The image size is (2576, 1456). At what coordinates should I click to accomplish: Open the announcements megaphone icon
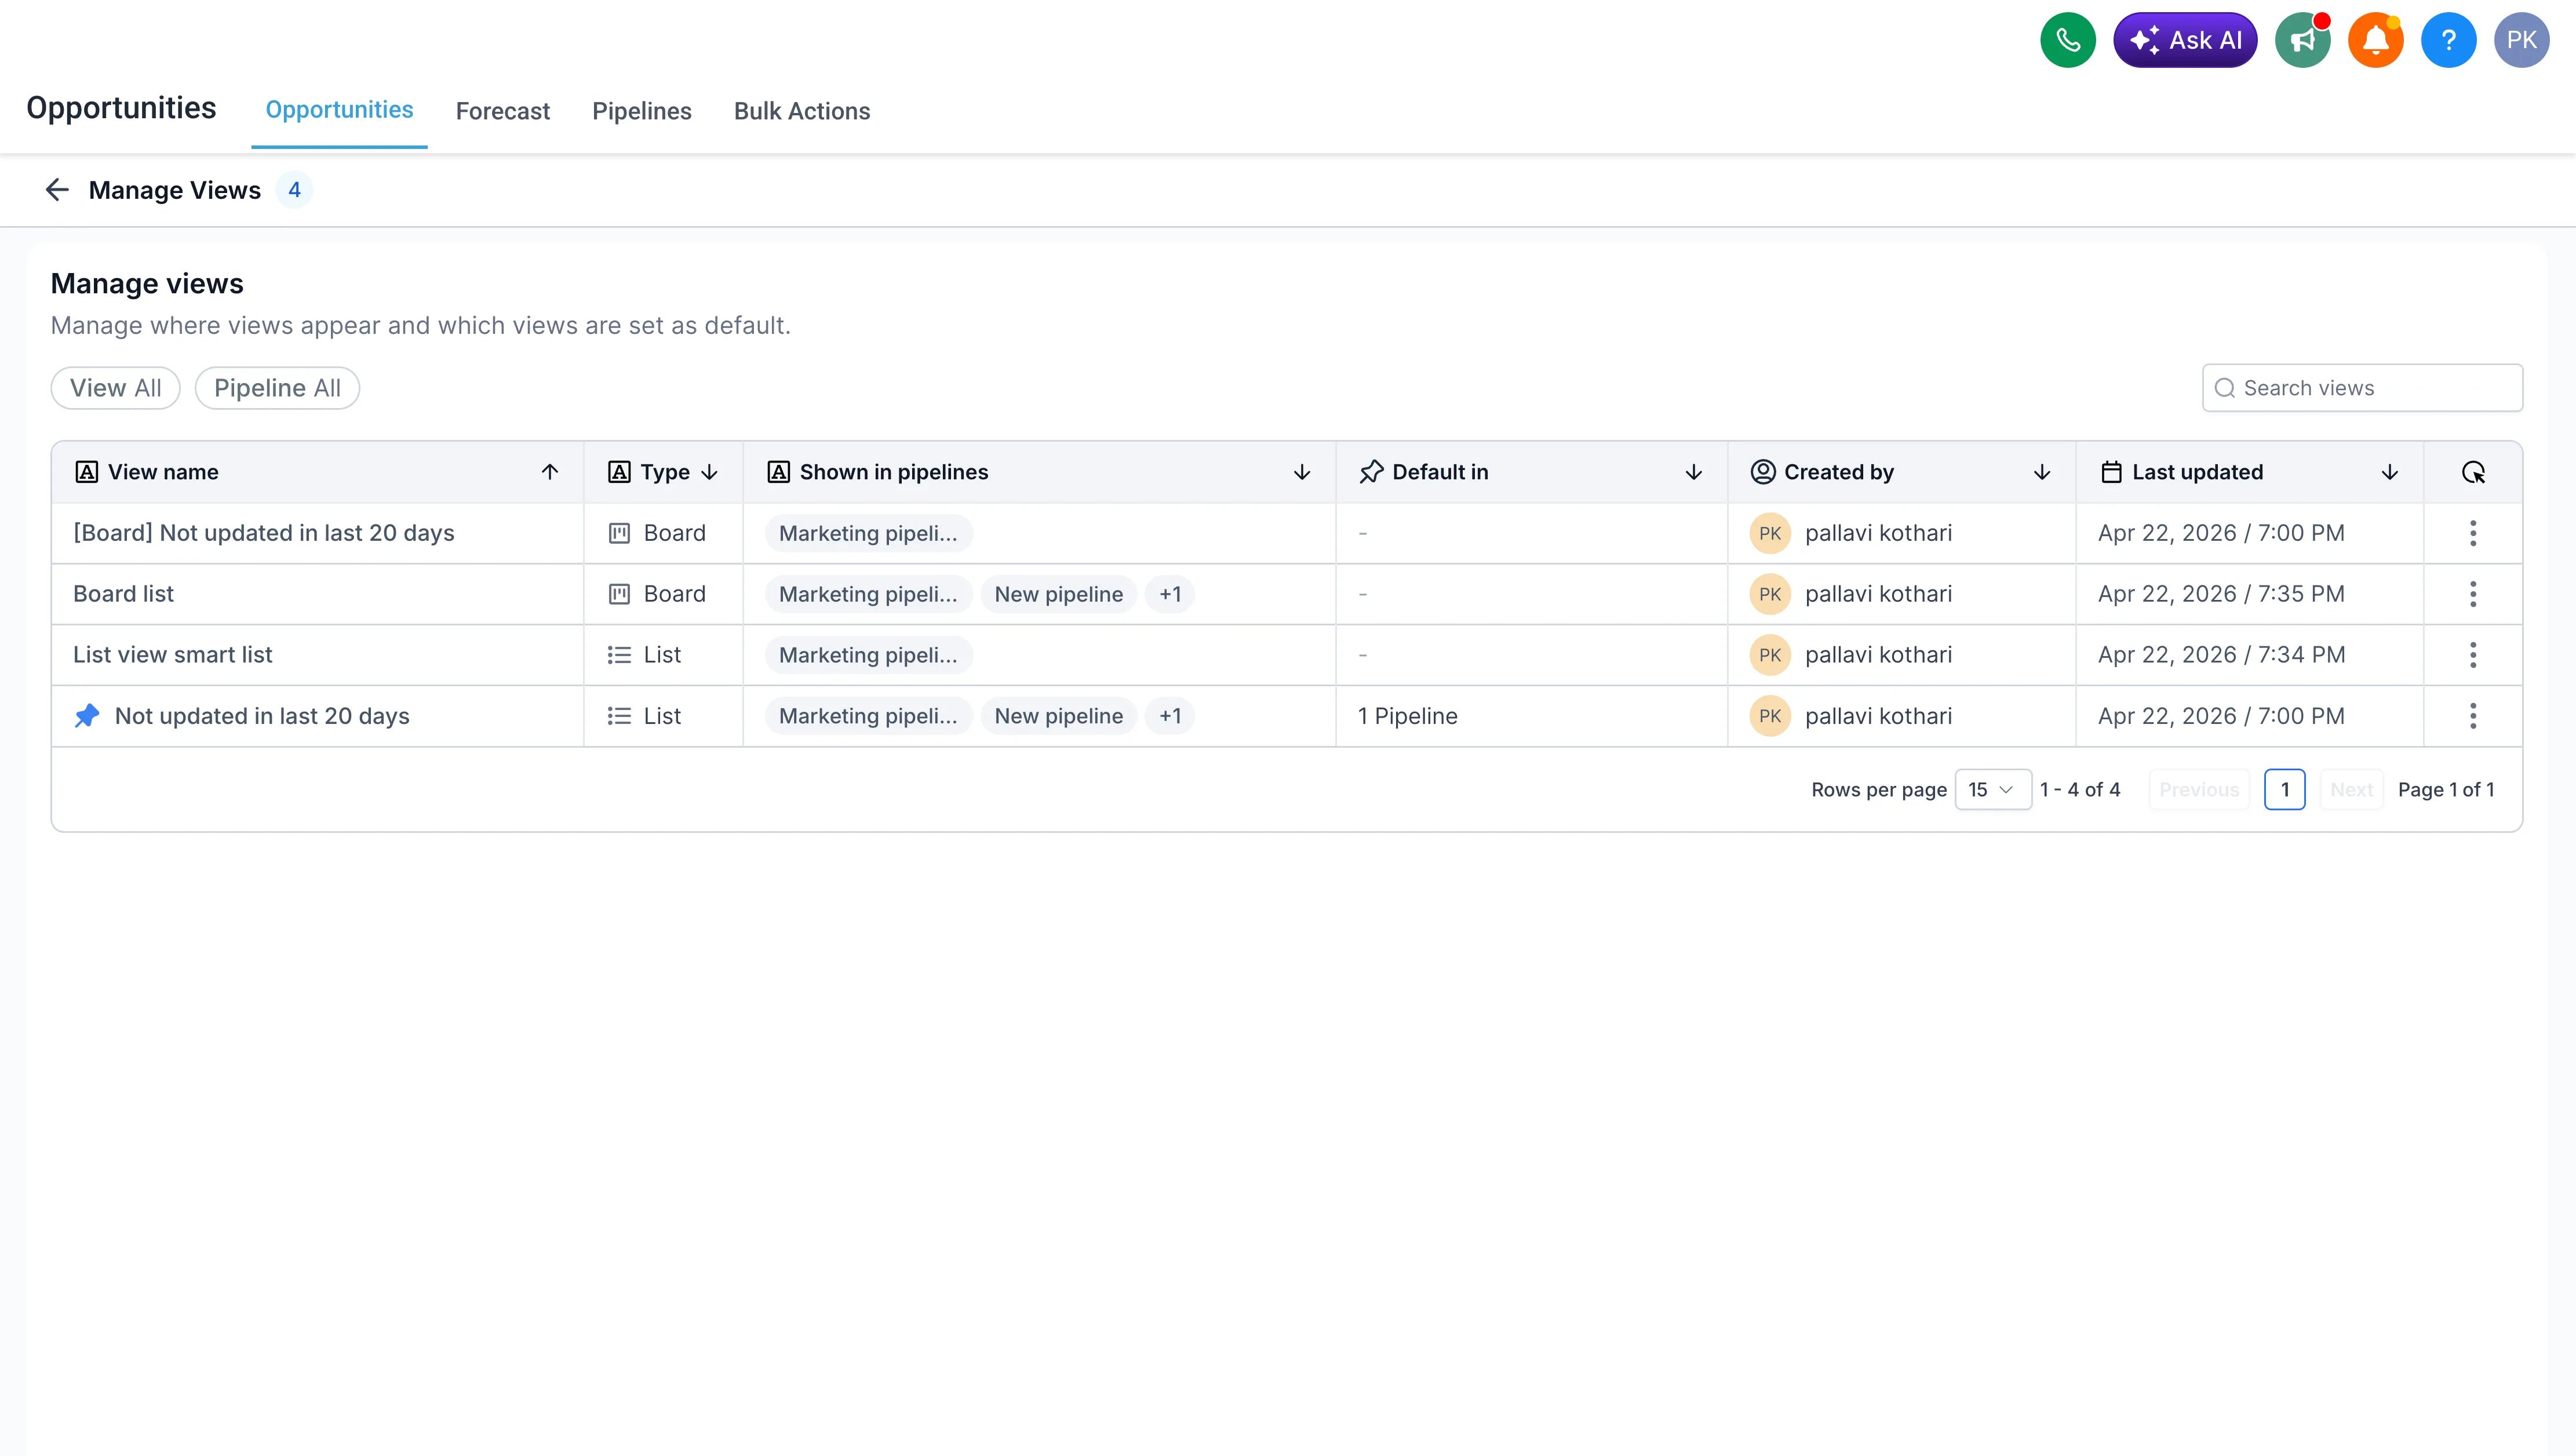(x=2302, y=40)
